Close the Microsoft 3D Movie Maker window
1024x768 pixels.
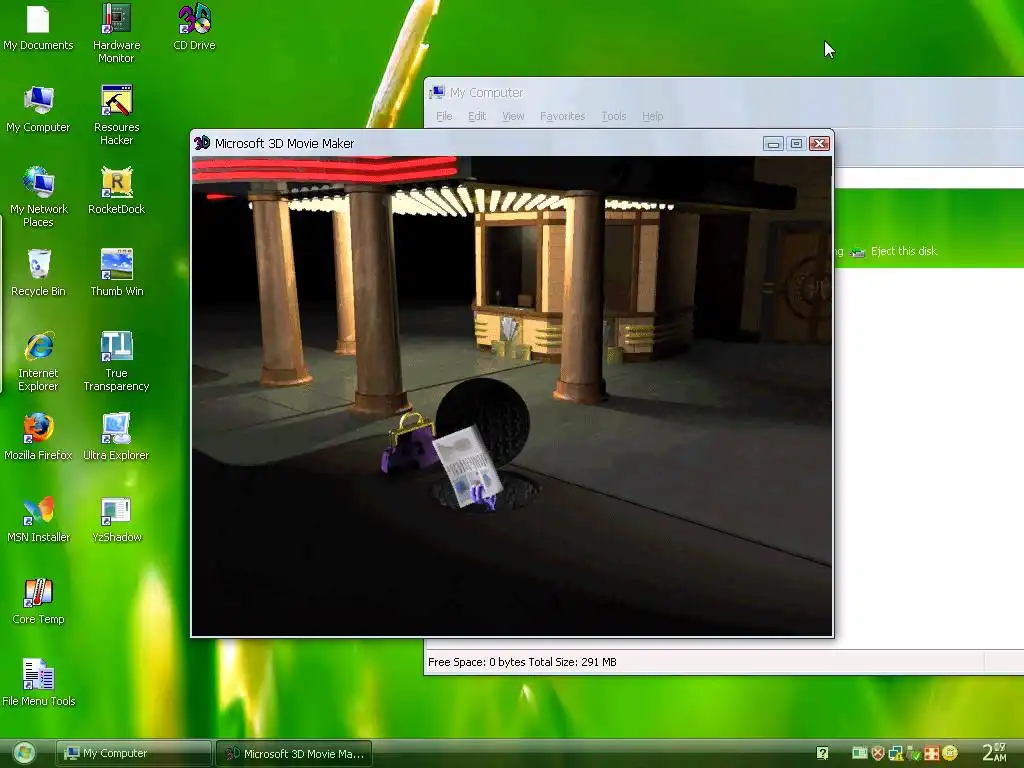819,144
